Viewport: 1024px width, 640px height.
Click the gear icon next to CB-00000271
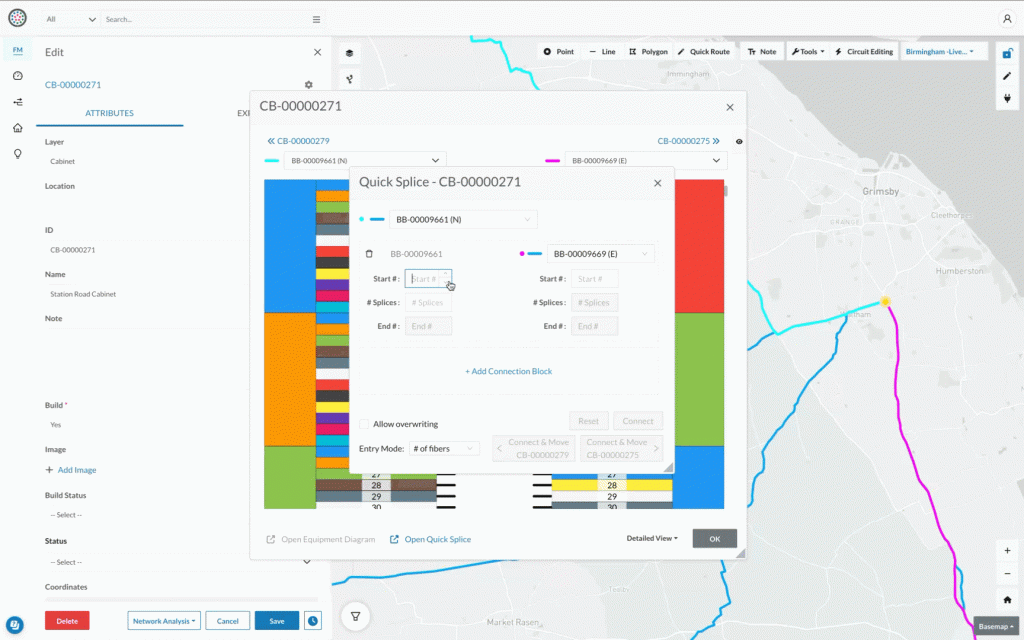click(x=308, y=85)
